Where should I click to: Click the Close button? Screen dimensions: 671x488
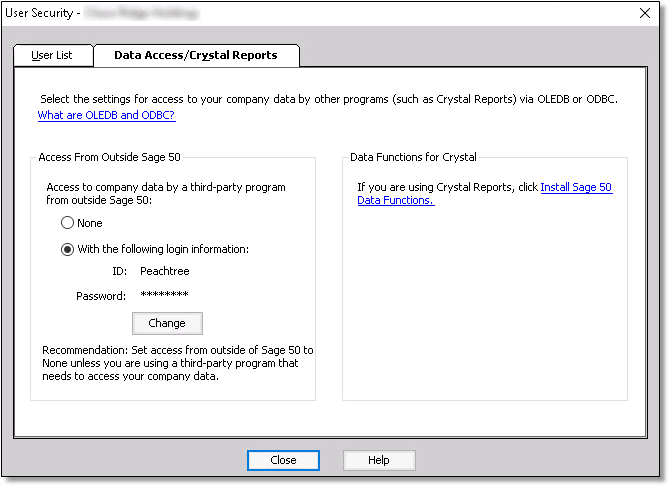tap(283, 460)
